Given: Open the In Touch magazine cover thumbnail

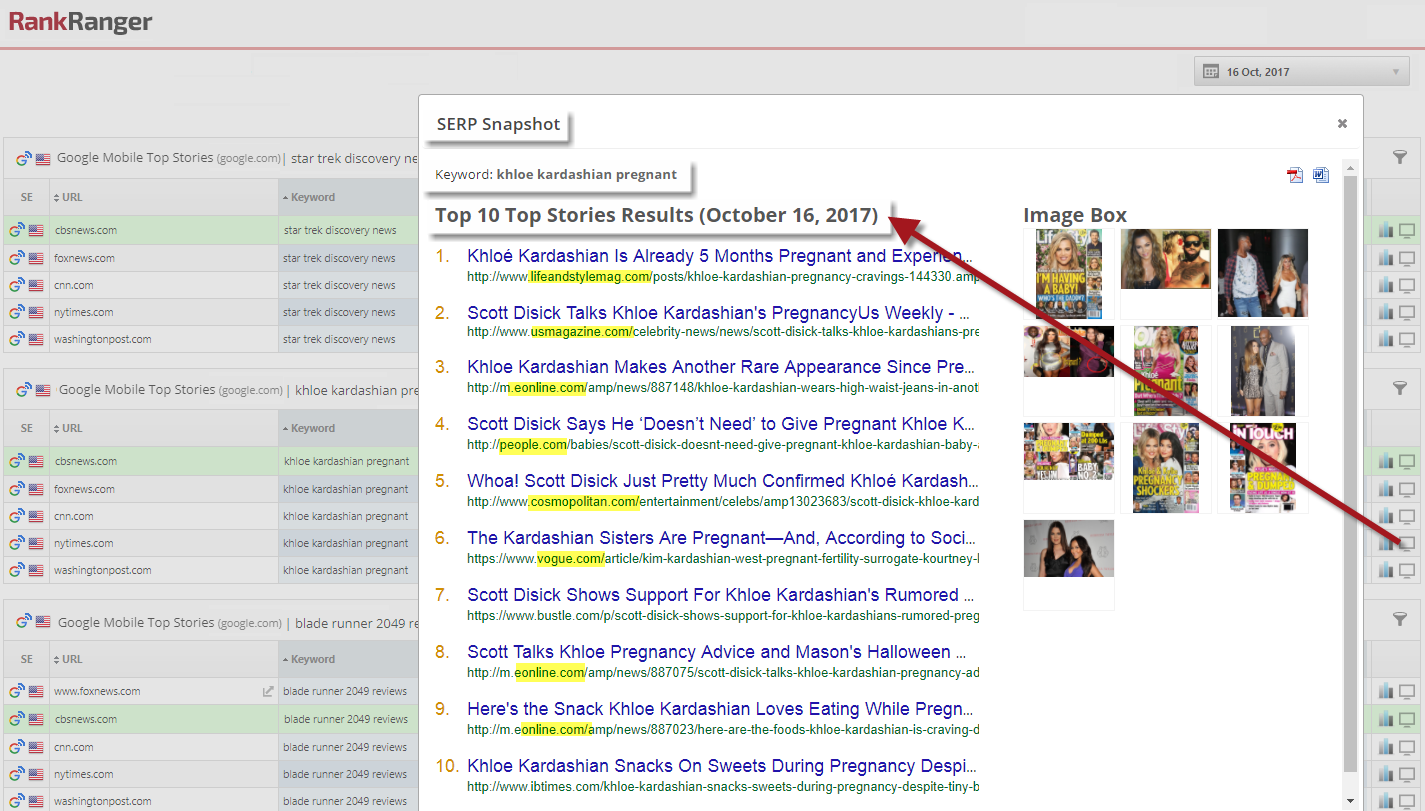Looking at the screenshot, I should (x=1262, y=467).
